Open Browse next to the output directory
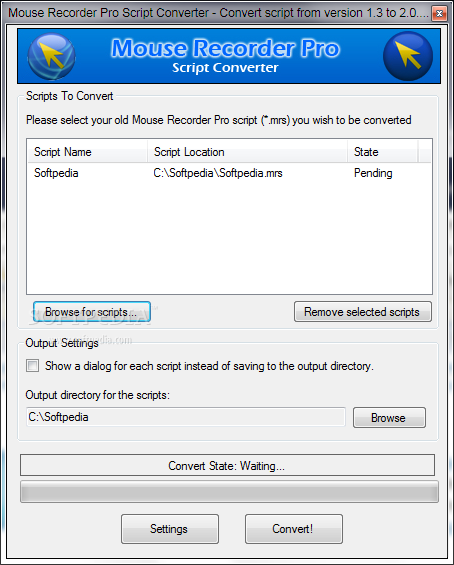 389,418
